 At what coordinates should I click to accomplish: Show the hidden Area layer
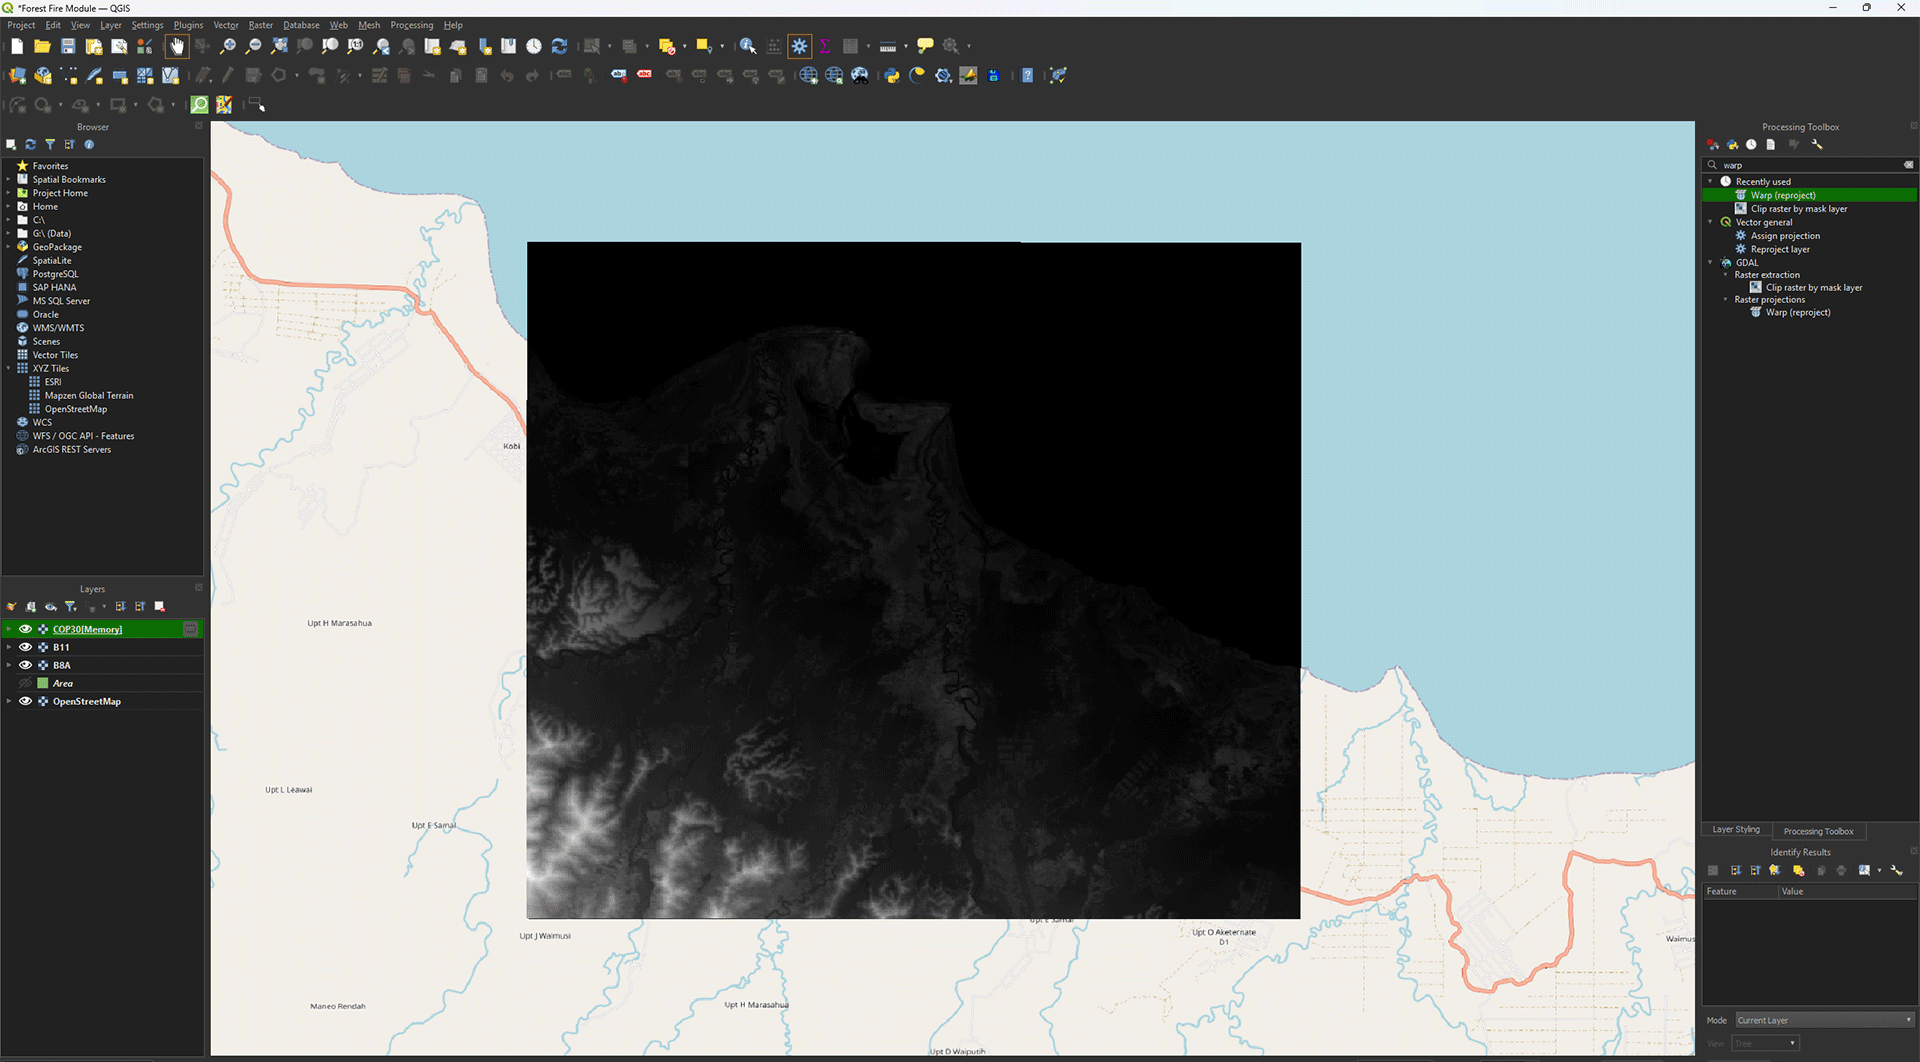[26, 684]
